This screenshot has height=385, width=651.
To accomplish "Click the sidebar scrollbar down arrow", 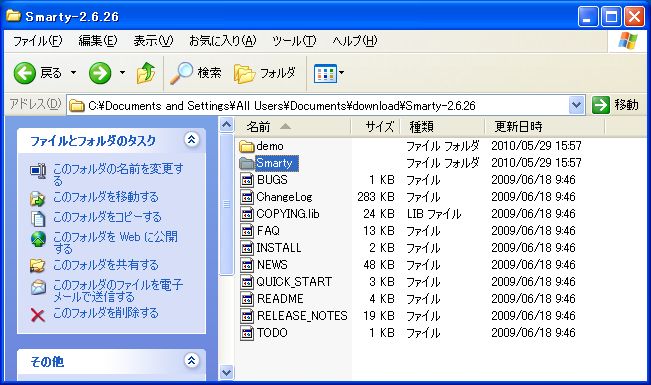I will [x=226, y=372].
